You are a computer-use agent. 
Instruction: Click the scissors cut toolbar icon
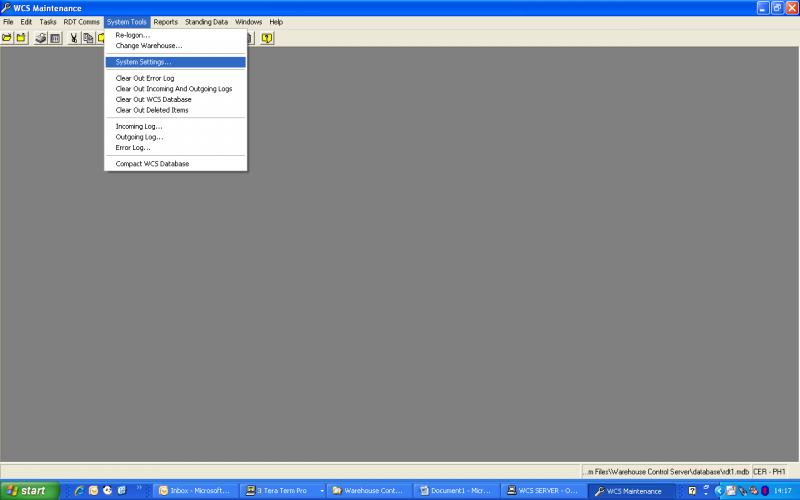pos(74,38)
